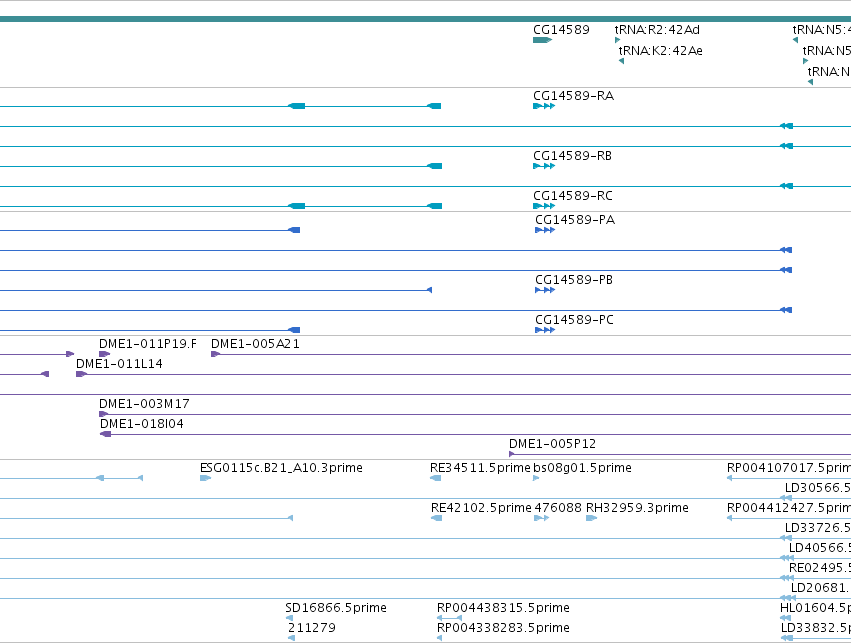Select transcript label CG14589-RB
The height and width of the screenshot is (643, 851).
[573, 156]
